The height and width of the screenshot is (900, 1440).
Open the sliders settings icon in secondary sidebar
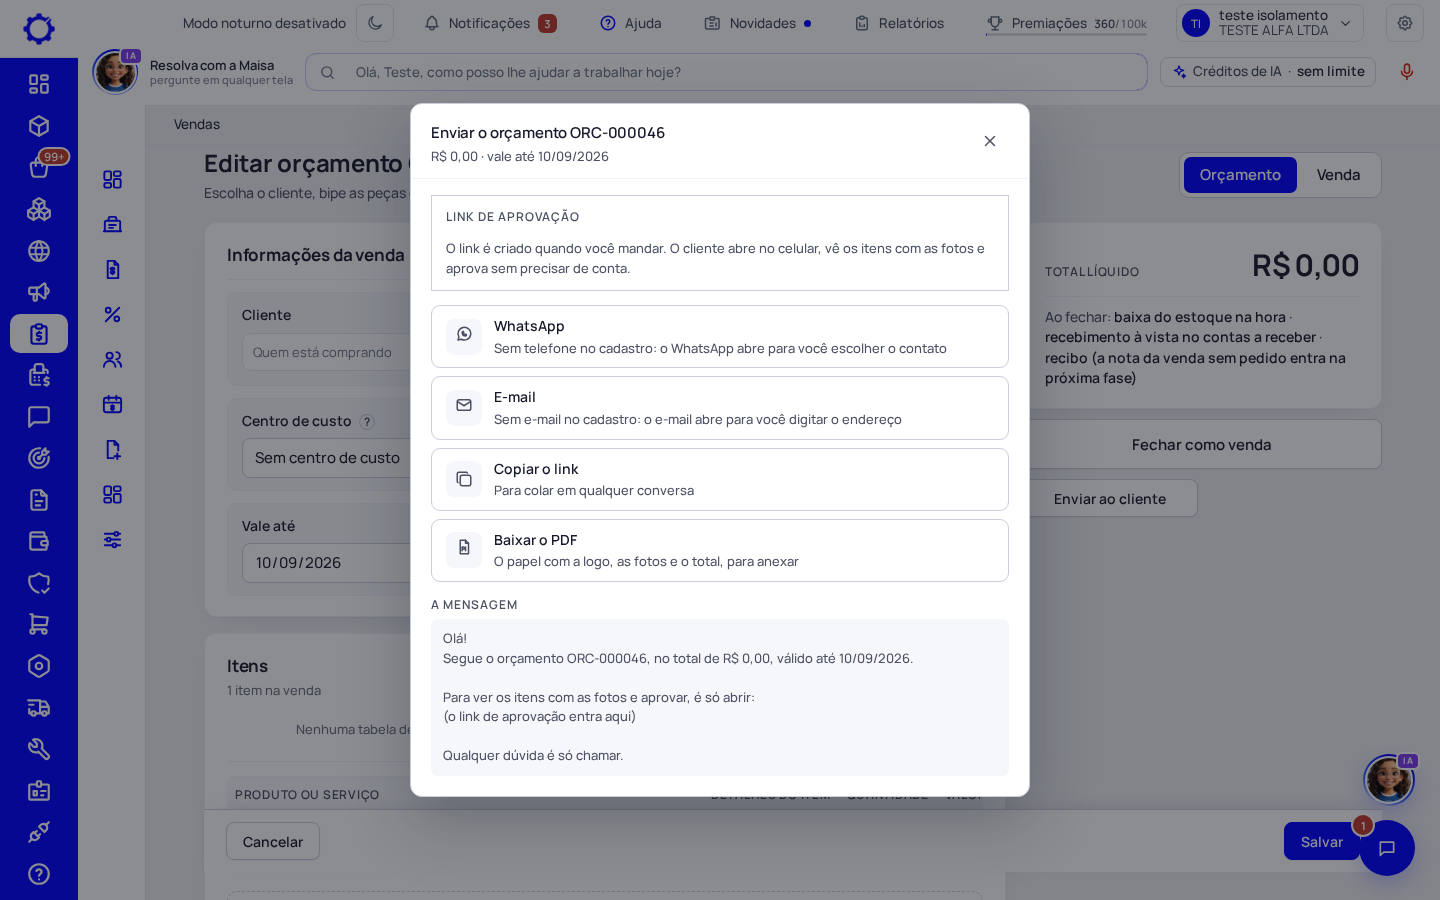click(x=112, y=539)
